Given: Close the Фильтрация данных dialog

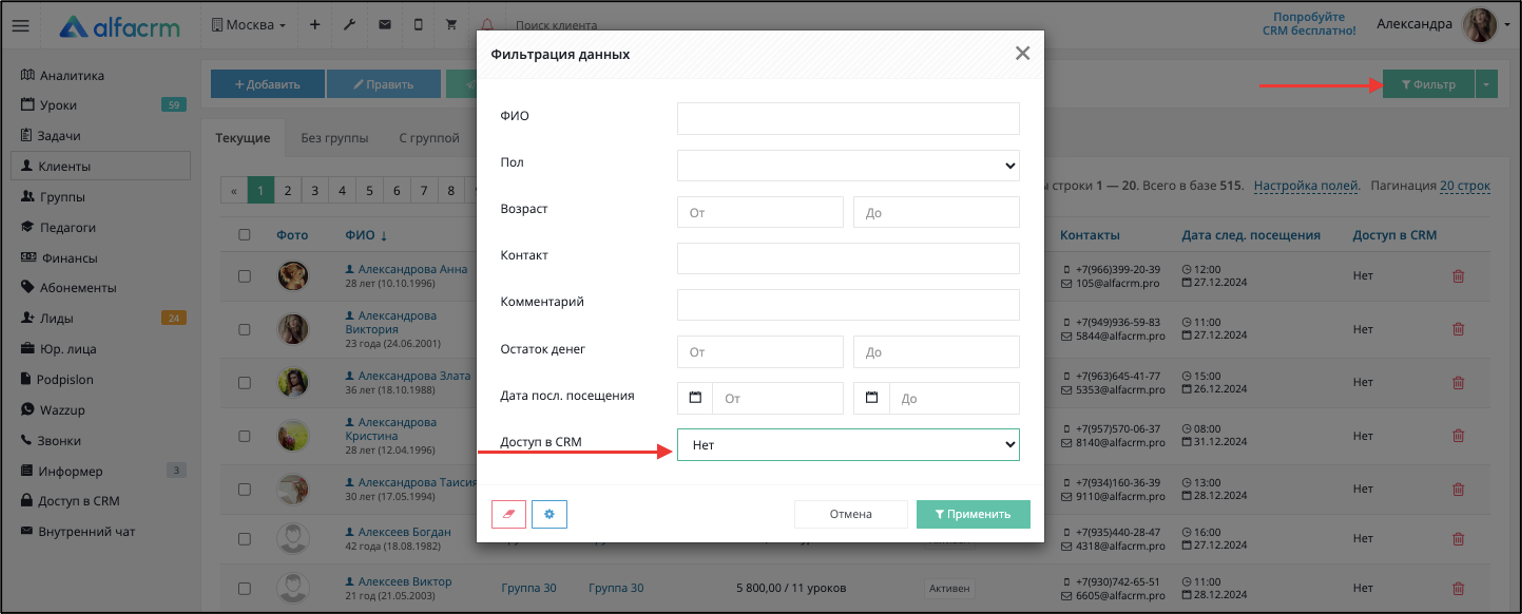Looking at the screenshot, I should pyautogui.click(x=1022, y=53).
